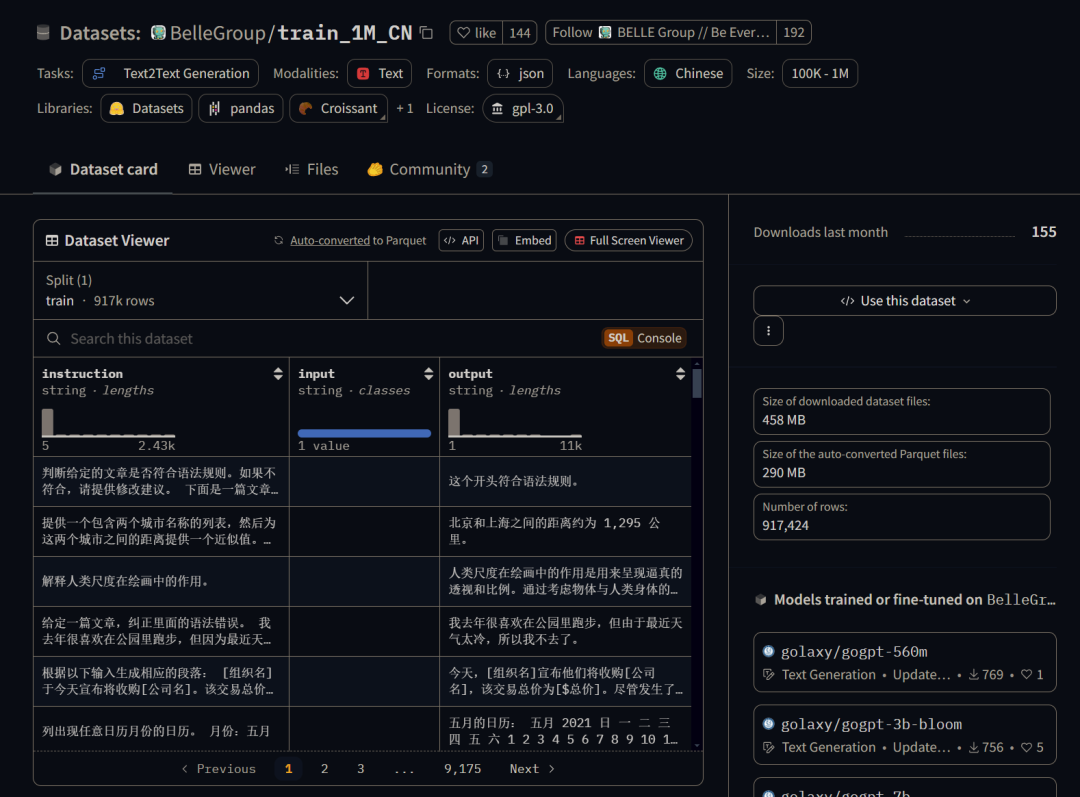Open the Datasets library tag

click(146, 108)
